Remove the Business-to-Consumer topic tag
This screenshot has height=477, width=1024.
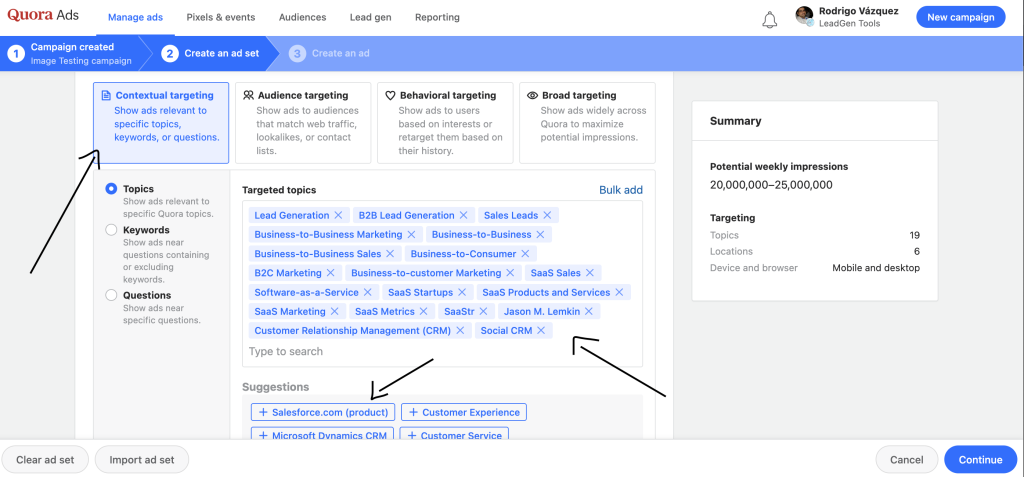pyautogui.click(x=525, y=254)
